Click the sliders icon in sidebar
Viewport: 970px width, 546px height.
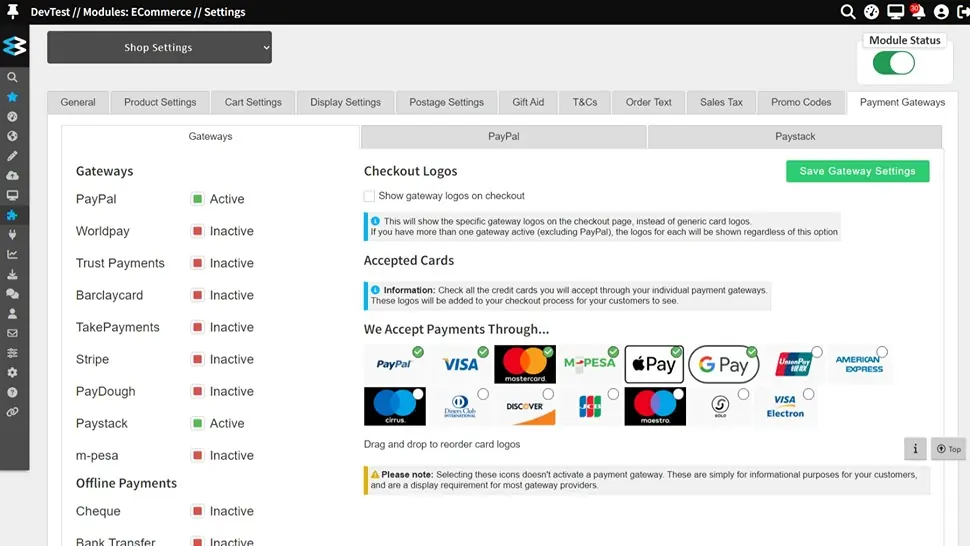12,353
